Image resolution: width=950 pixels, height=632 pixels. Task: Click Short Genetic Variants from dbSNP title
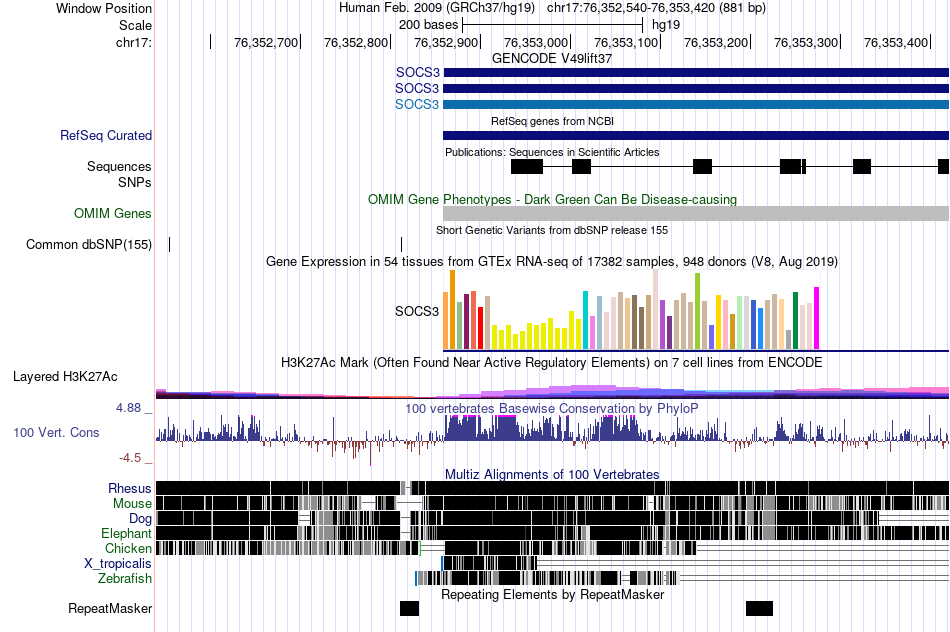click(x=552, y=230)
